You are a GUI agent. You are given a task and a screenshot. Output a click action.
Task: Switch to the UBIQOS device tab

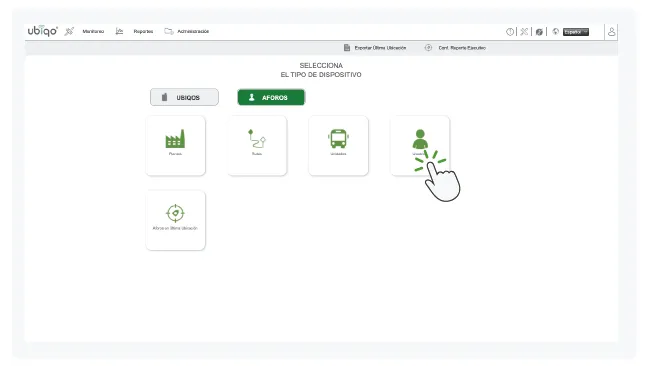coord(184,97)
